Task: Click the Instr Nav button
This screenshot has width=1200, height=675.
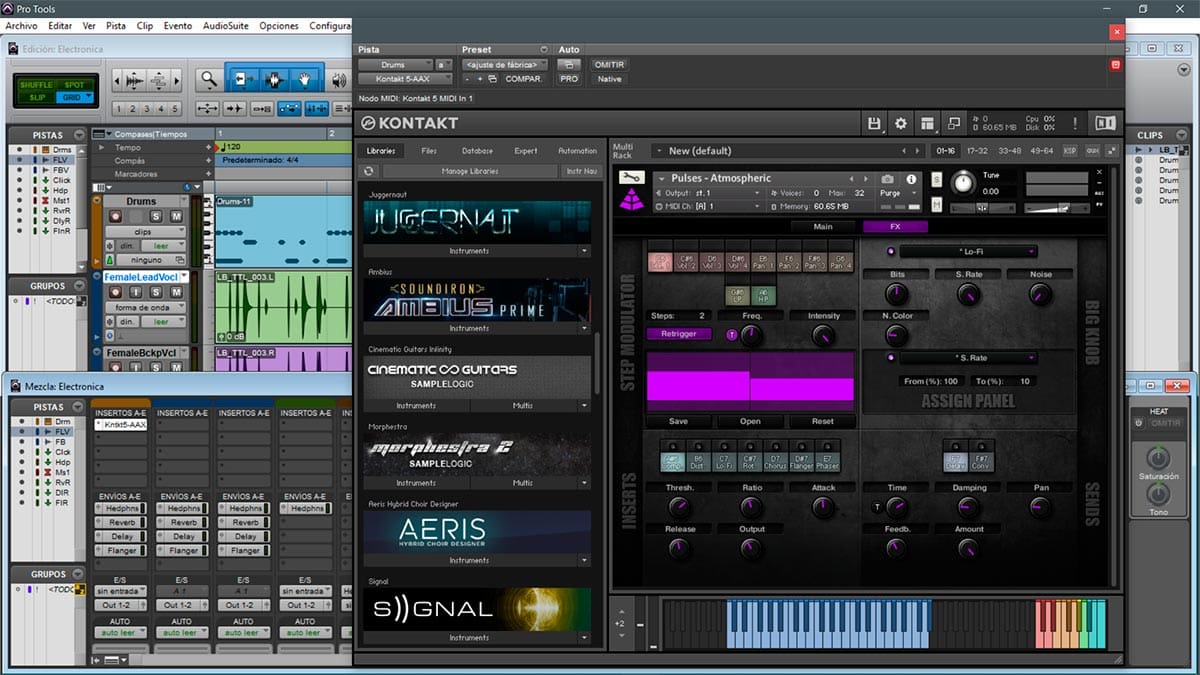Action: tap(581, 171)
